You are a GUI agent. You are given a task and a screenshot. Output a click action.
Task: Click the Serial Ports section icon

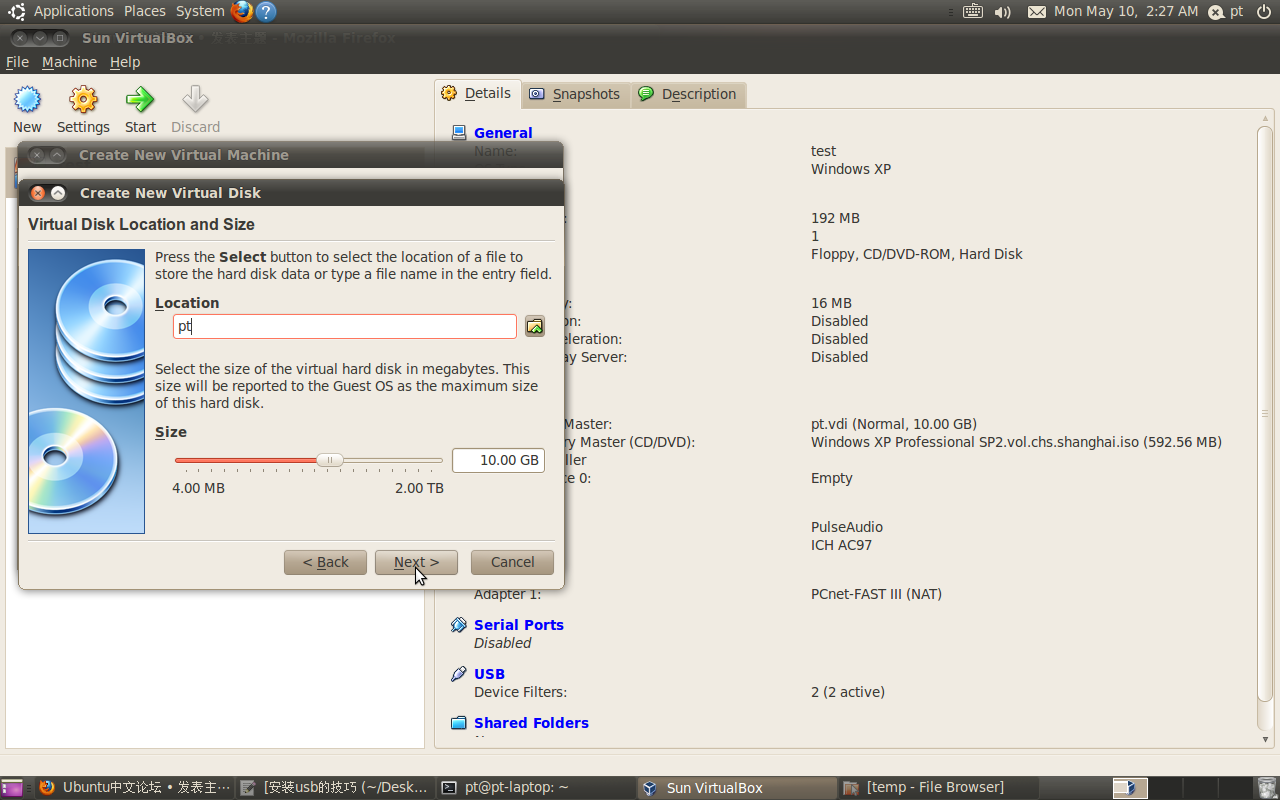tap(459, 624)
